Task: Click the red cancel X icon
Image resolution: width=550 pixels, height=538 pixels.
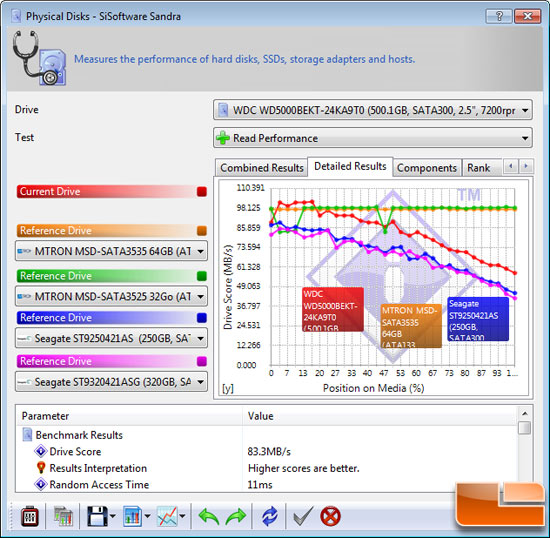Action: pyautogui.click(x=330, y=516)
